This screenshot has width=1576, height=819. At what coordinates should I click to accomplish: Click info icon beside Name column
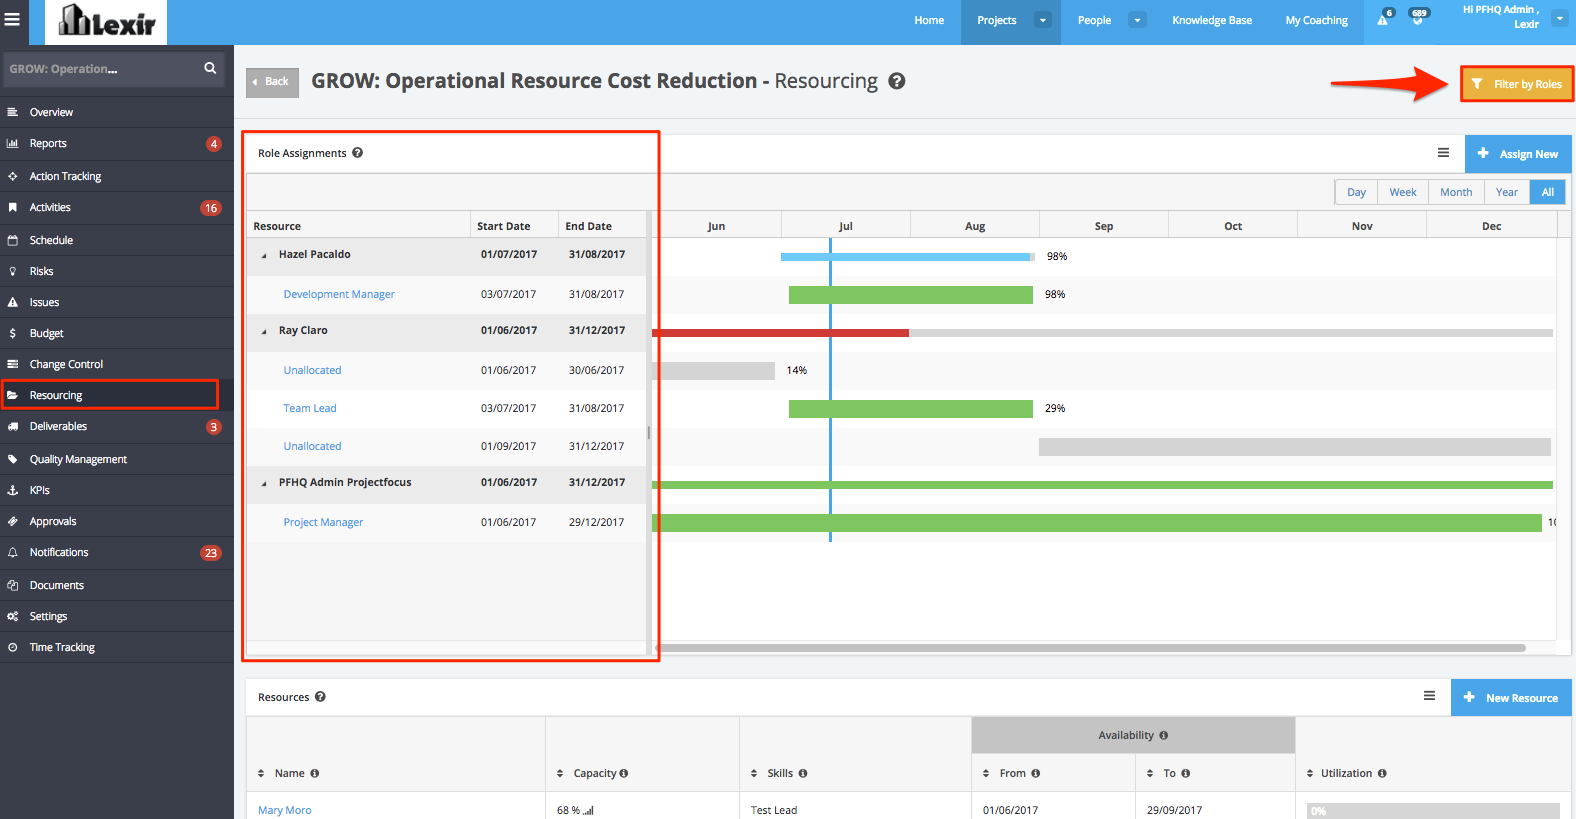(x=314, y=773)
